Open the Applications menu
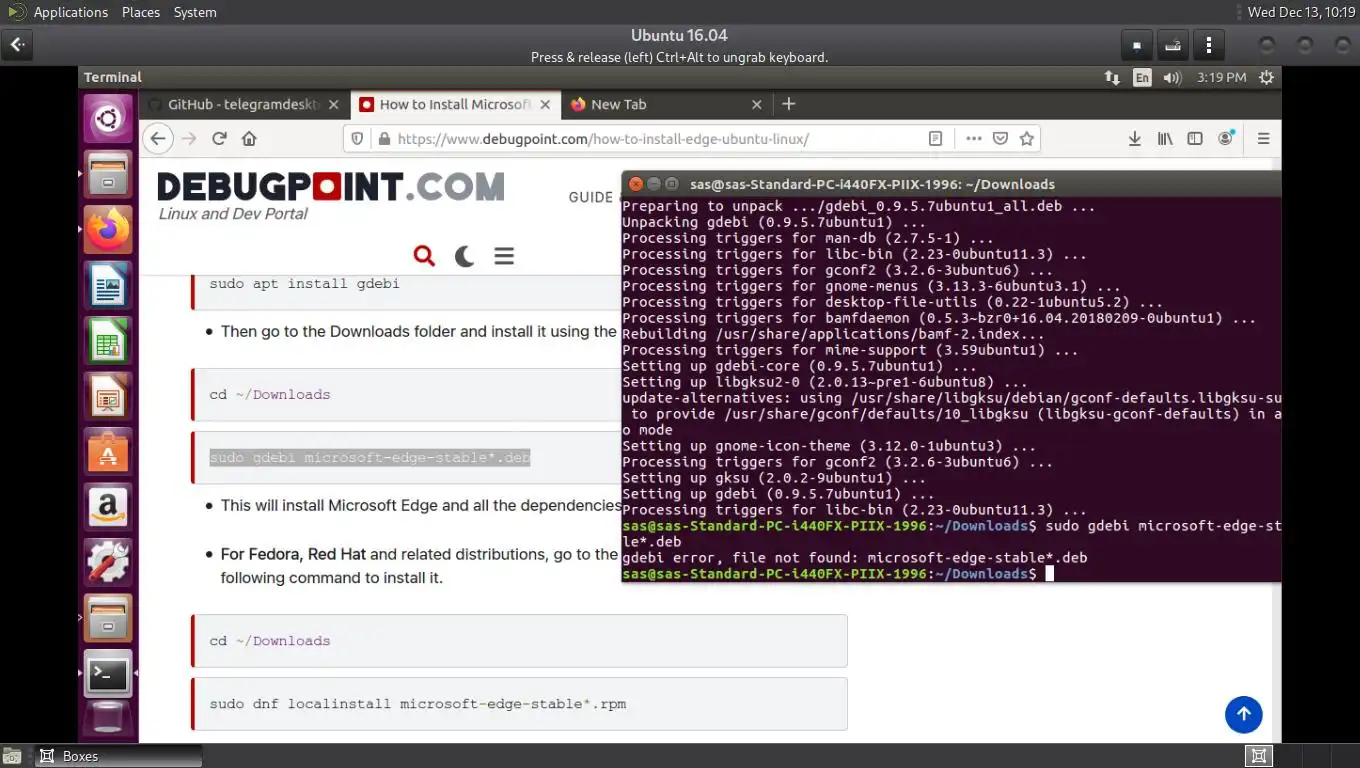This screenshot has height=768, width=1360. pyautogui.click(x=70, y=12)
